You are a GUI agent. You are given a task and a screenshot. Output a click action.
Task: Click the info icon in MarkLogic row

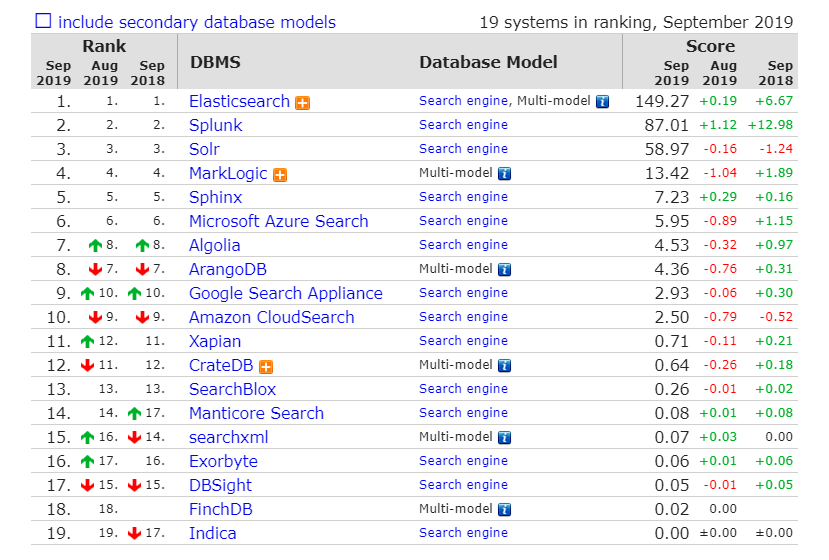pyautogui.click(x=505, y=174)
